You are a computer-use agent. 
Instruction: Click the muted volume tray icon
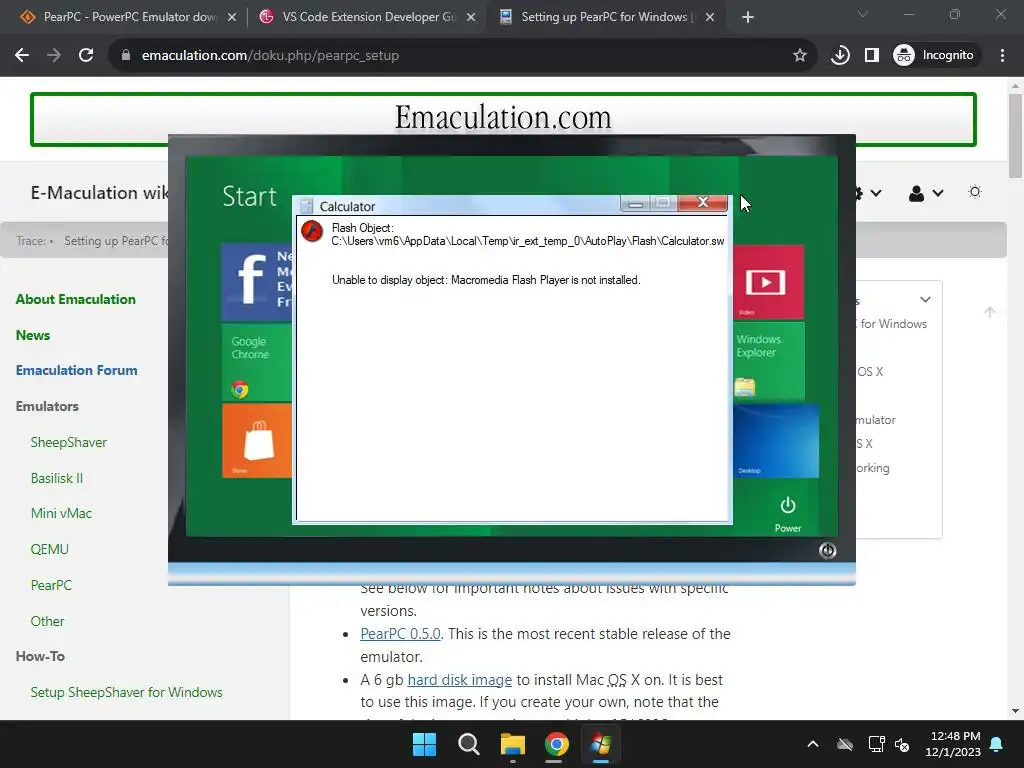(903, 744)
